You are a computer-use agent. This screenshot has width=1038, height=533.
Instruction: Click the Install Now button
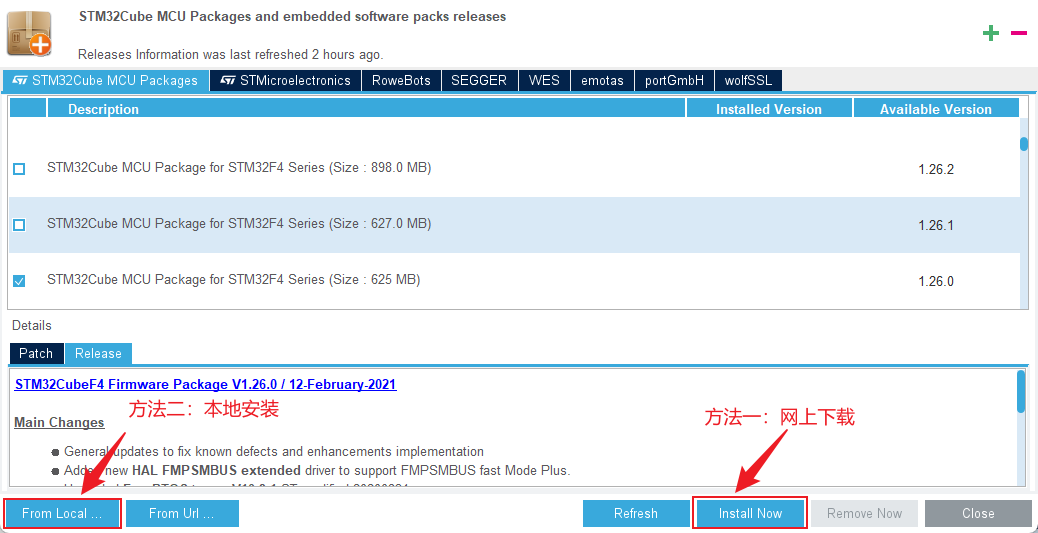750,513
